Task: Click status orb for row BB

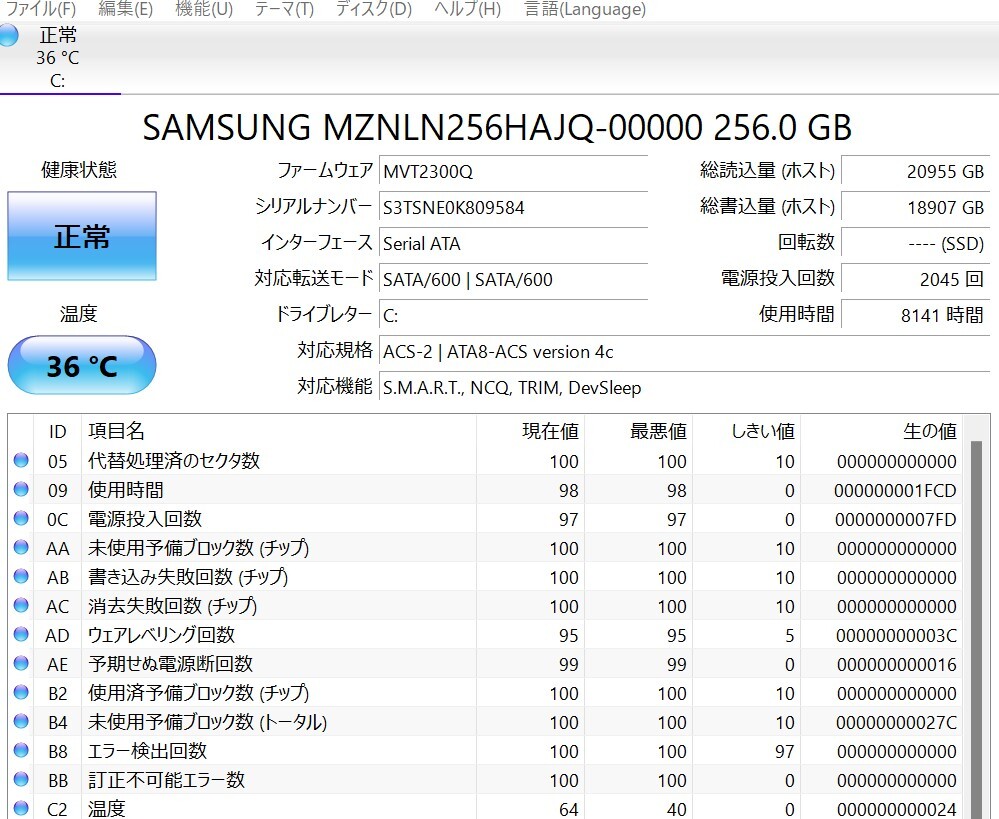Action: (21, 779)
